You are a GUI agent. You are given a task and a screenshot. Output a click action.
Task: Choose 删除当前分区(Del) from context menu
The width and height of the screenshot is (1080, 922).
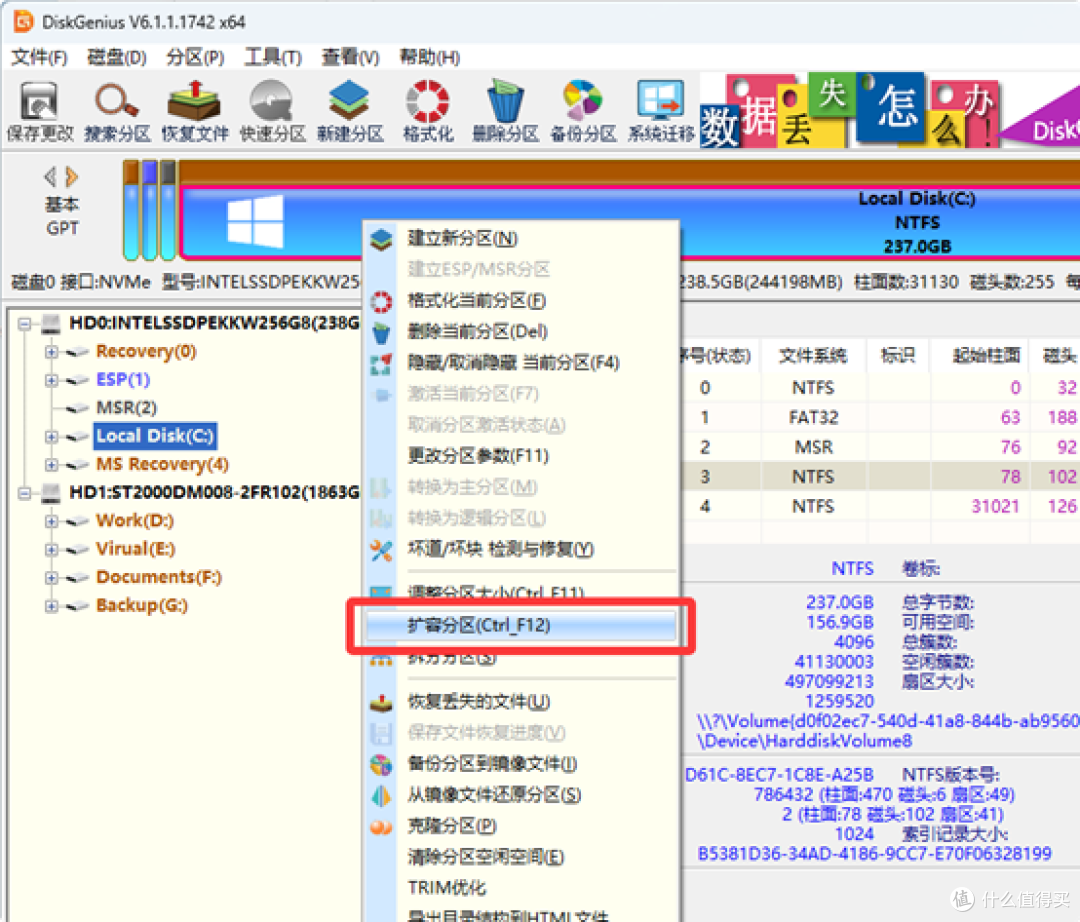pos(521,332)
